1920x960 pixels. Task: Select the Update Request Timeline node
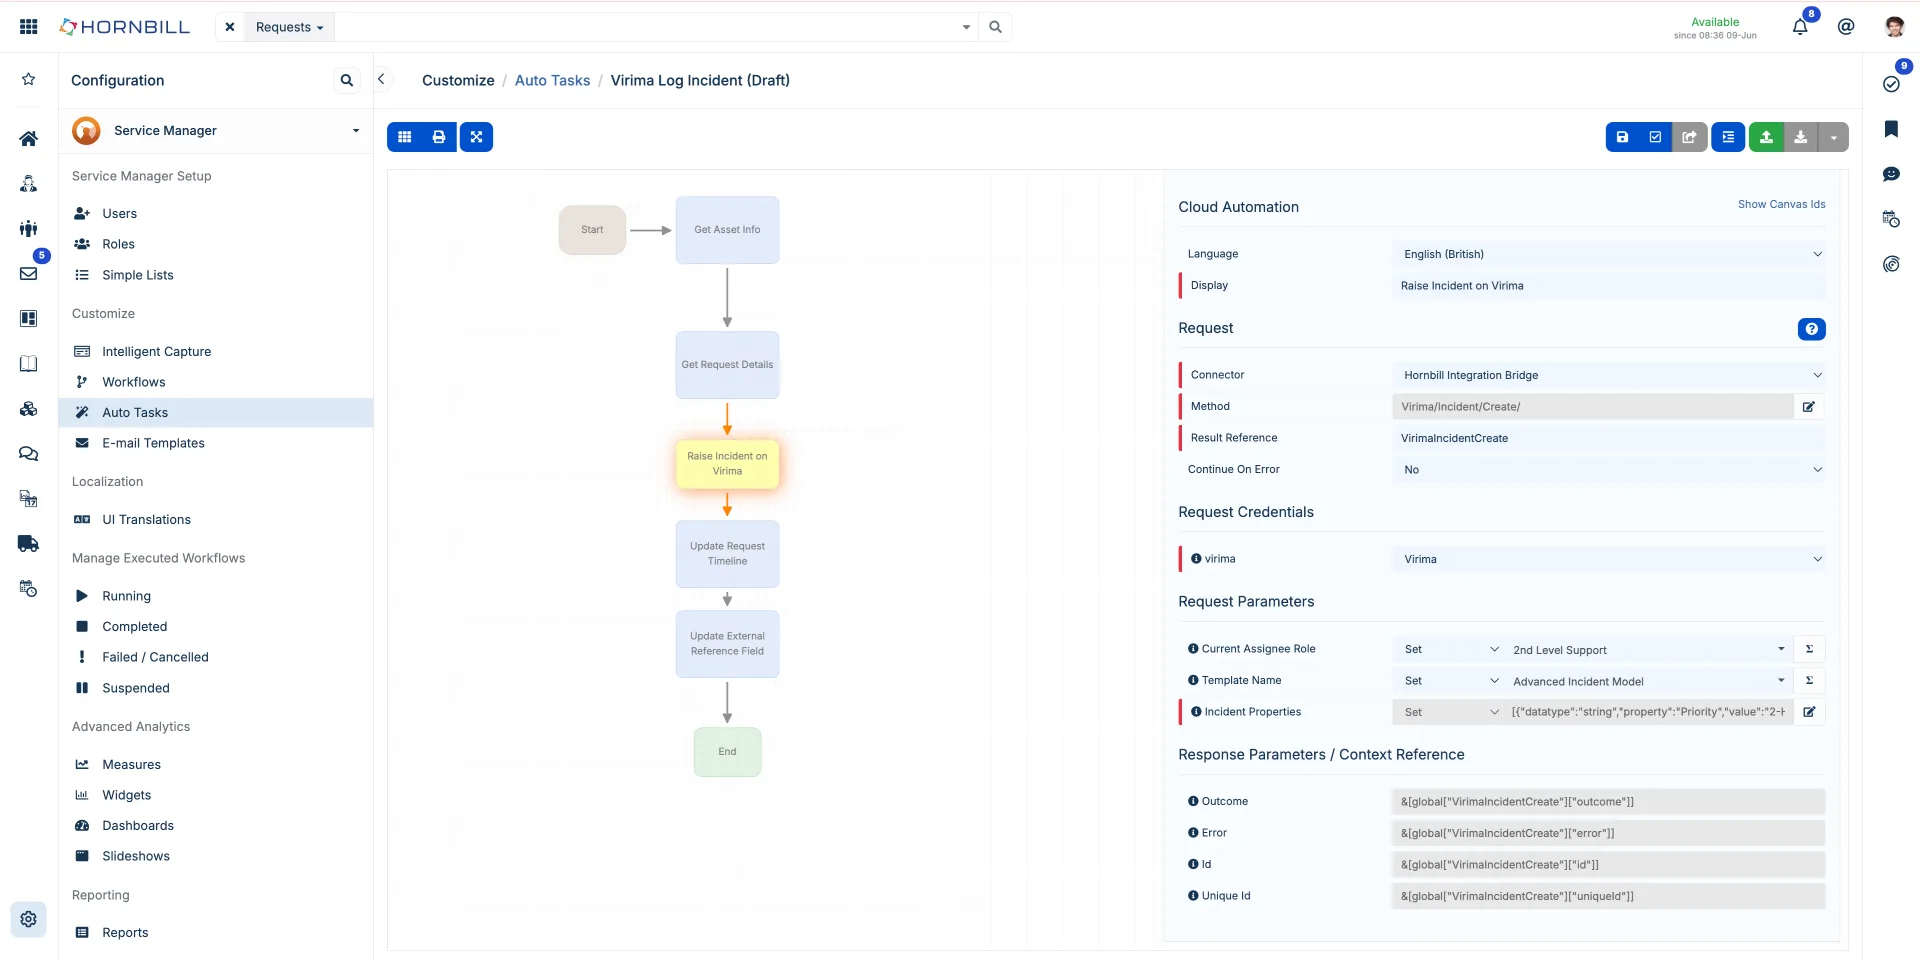pos(727,554)
